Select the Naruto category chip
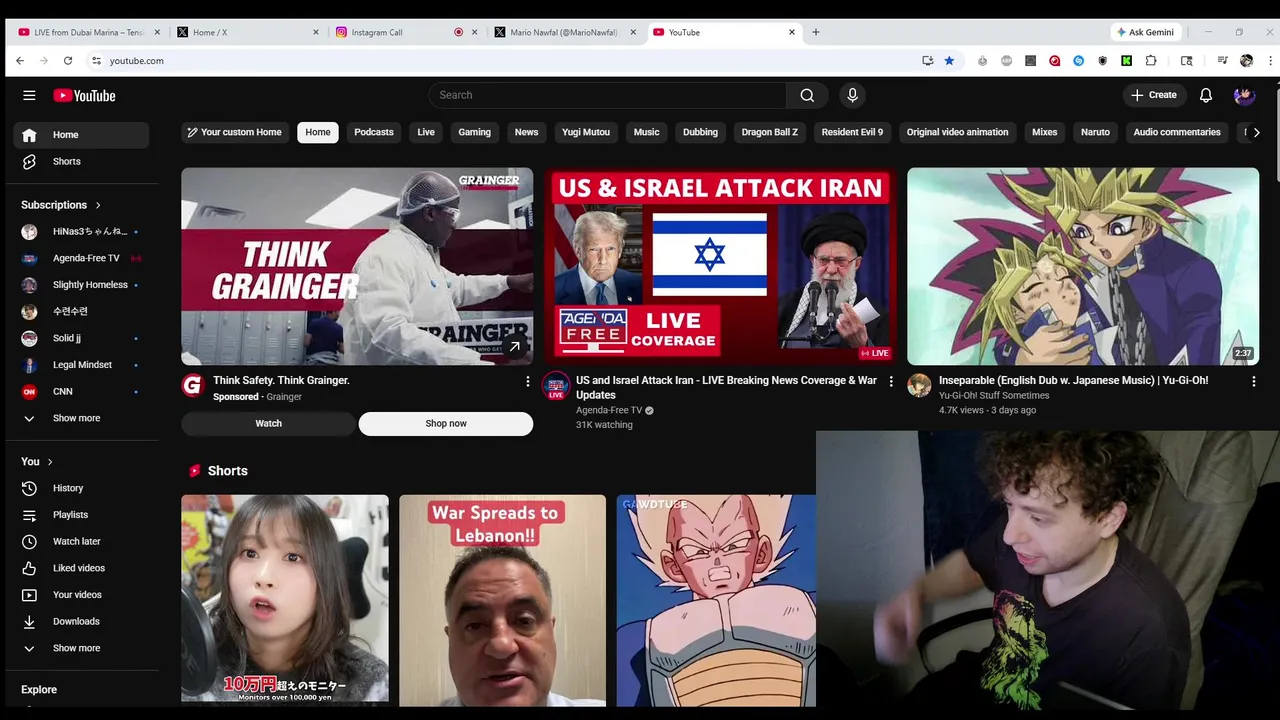The width and height of the screenshot is (1280, 720). point(1095,132)
